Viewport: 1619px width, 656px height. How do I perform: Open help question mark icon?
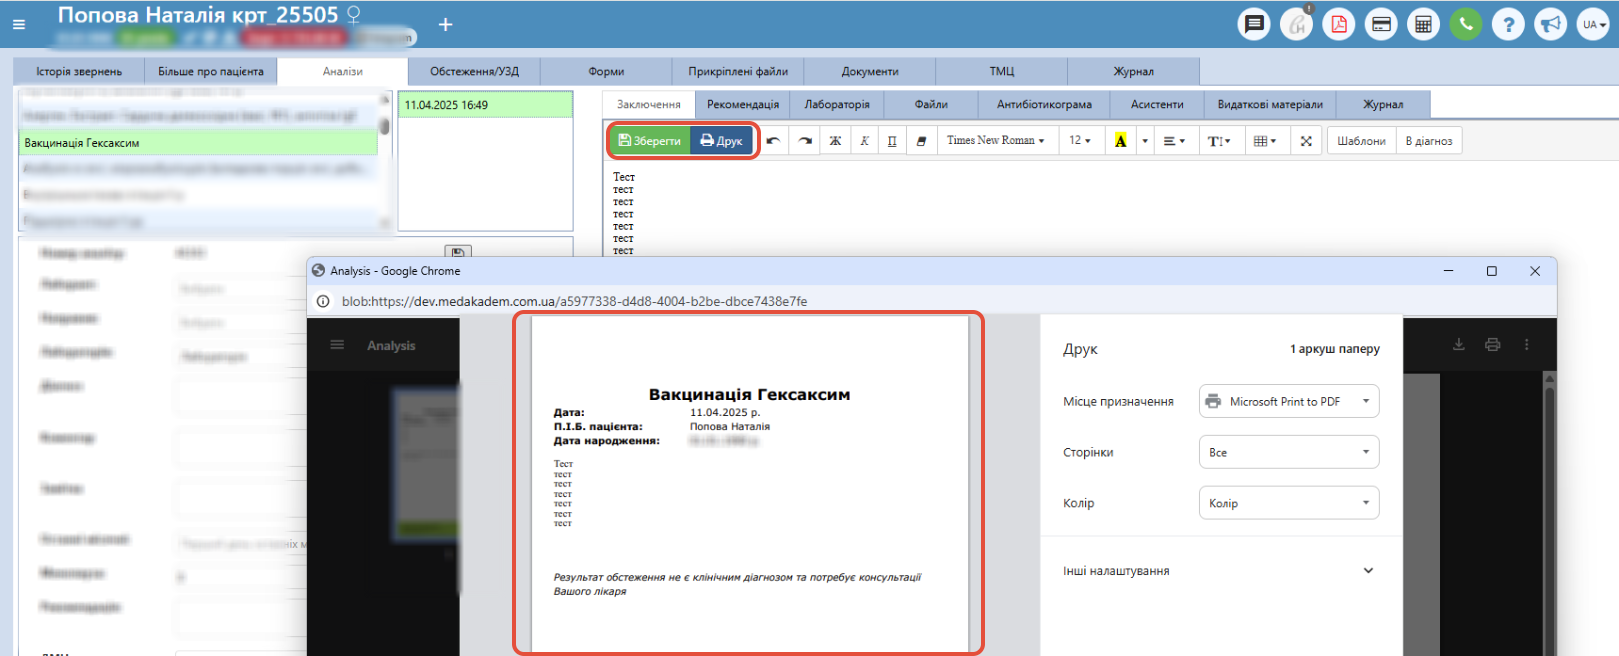(1508, 24)
